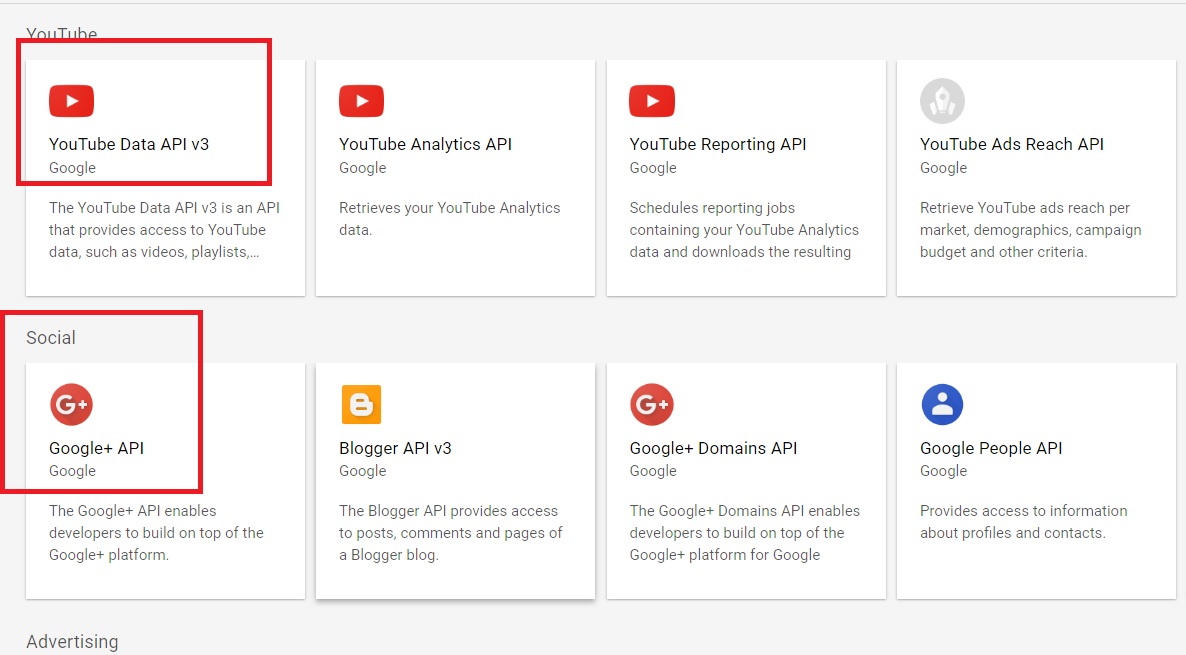1186x655 pixels.
Task: Click description 'Retrieves your YouTube Analytics data.'
Action: tap(449, 219)
